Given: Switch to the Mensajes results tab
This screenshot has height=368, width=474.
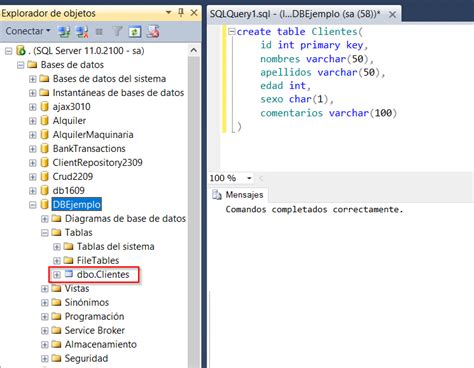Looking at the screenshot, I should click(x=238, y=195).
